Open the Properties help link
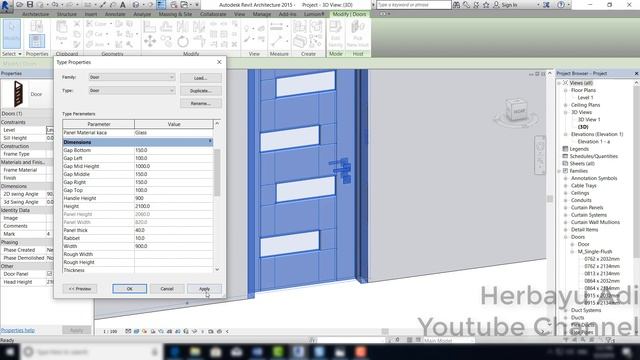The image size is (640, 360). tap(18, 330)
